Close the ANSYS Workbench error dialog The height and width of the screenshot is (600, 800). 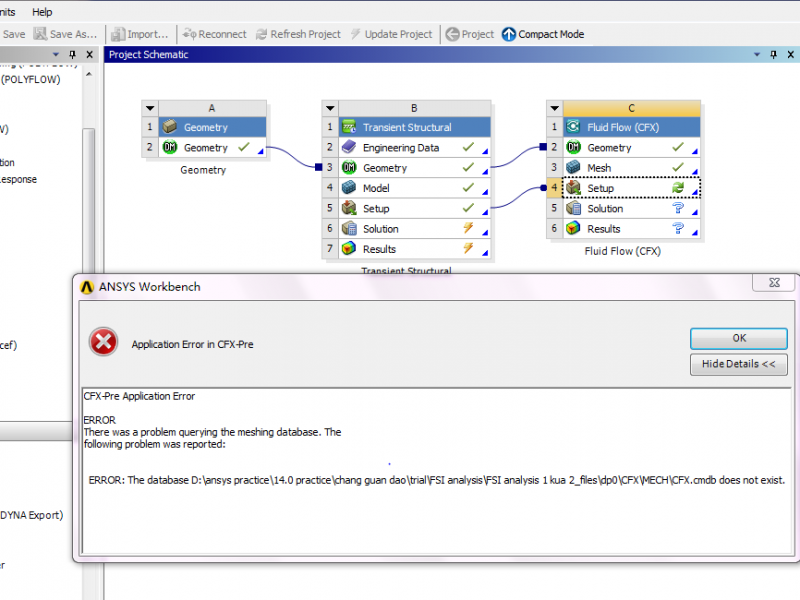click(x=774, y=283)
